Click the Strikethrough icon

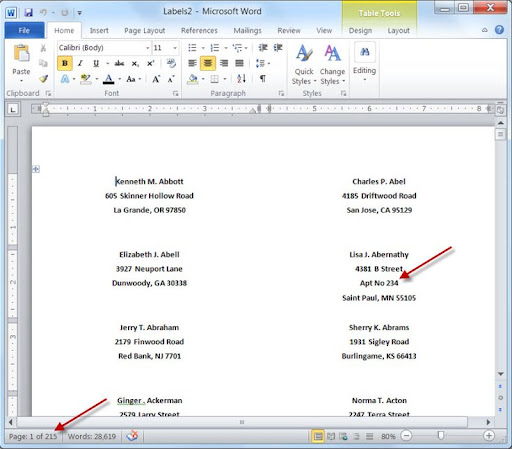(x=119, y=63)
